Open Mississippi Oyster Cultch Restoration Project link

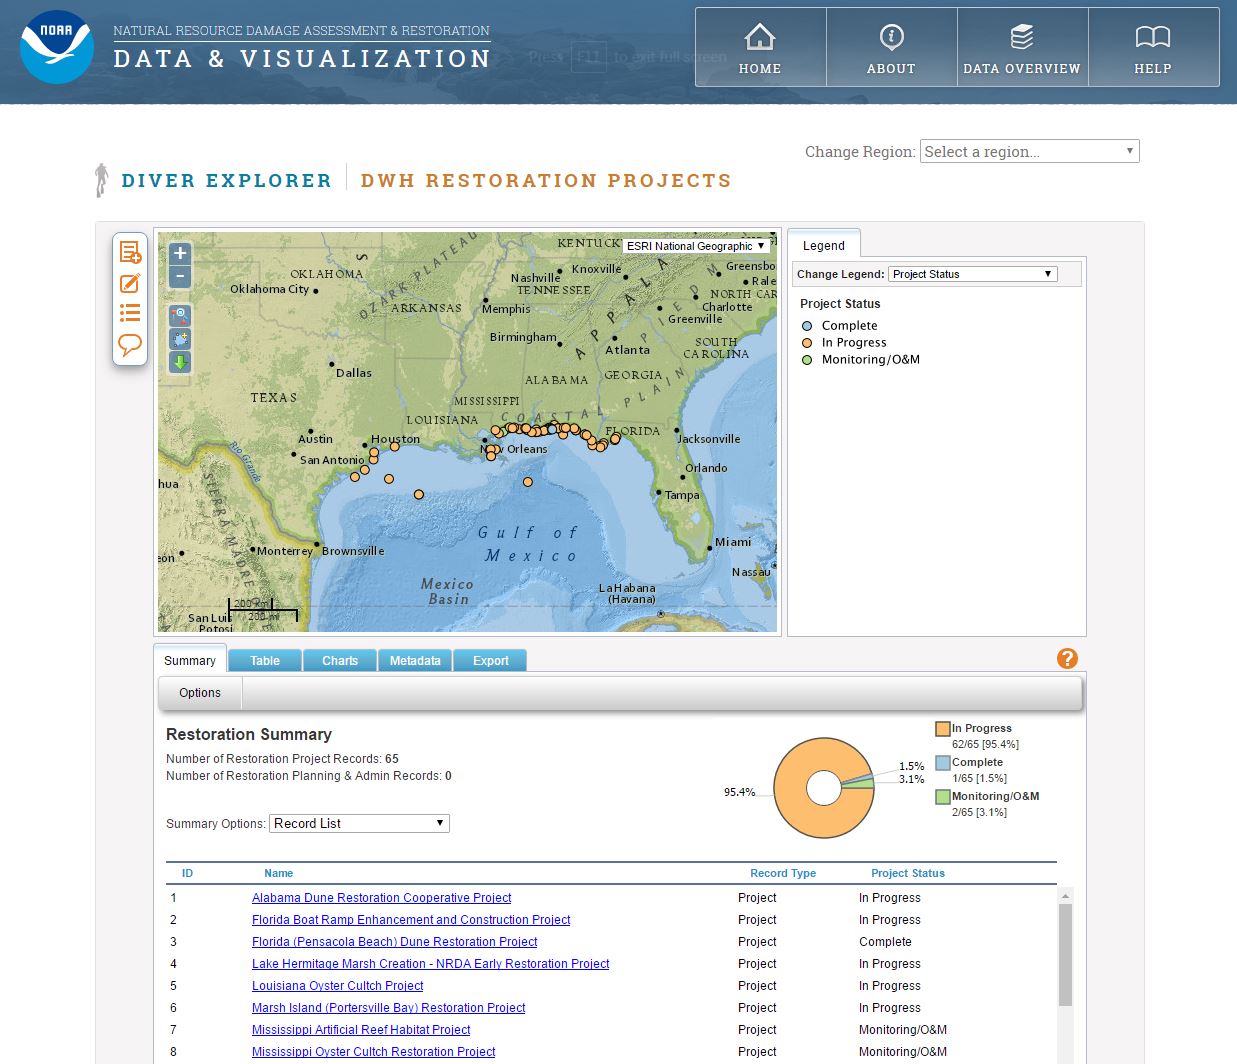[373, 1052]
